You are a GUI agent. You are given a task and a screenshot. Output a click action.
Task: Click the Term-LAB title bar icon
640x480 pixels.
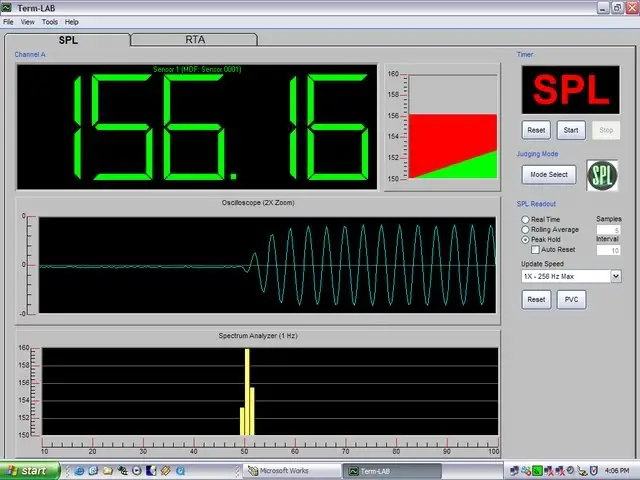(7, 7)
